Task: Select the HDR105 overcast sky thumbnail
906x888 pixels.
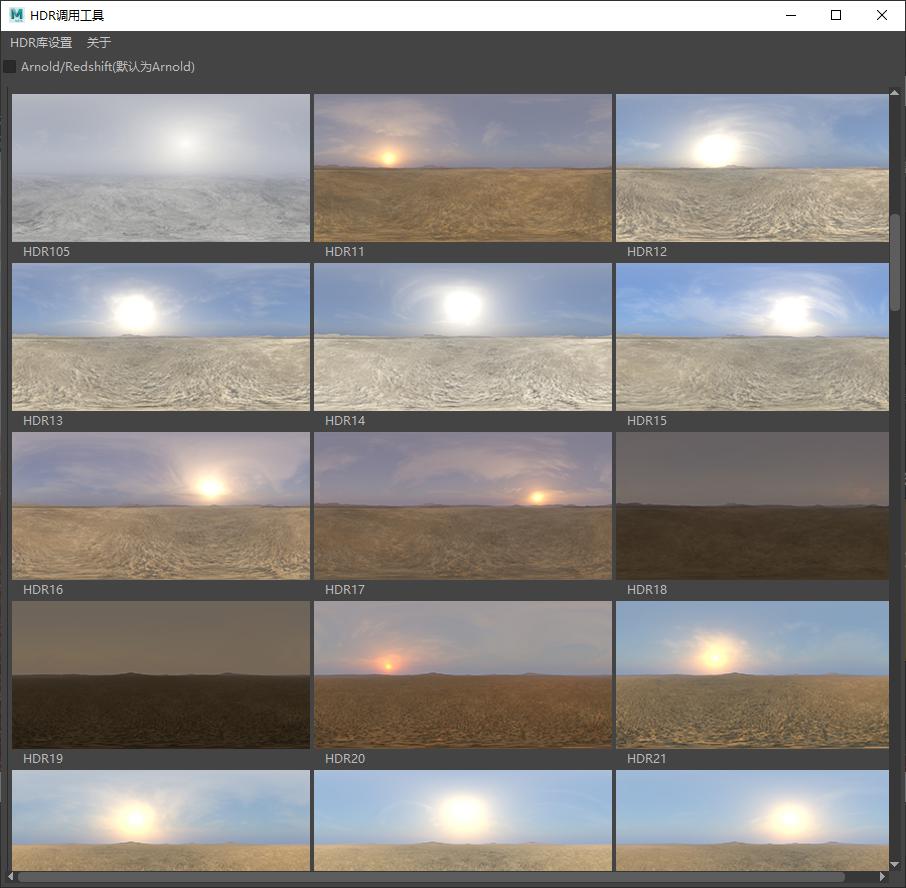Action: coord(161,168)
